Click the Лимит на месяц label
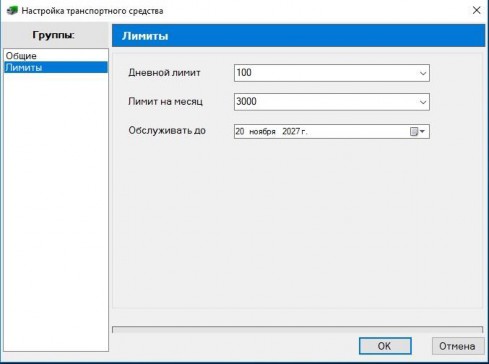The height and width of the screenshot is (364, 489). click(x=165, y=102)
